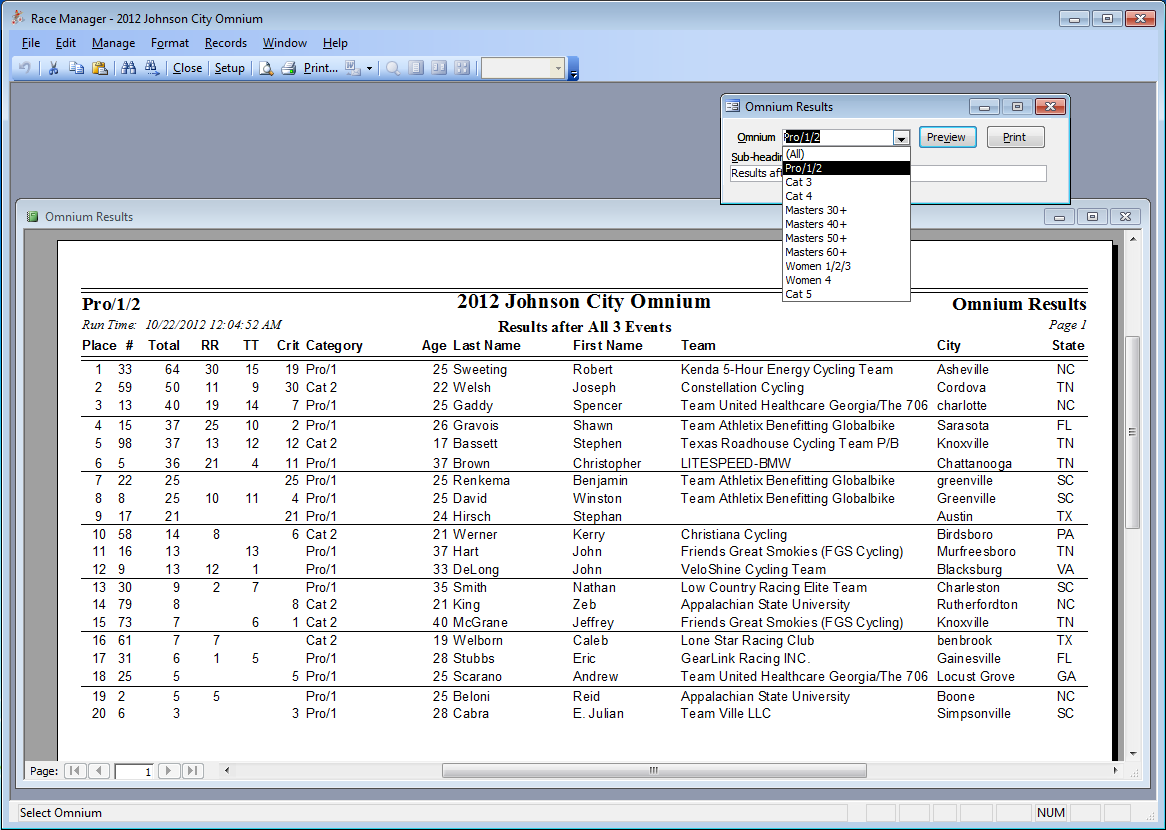The width and height of the screenshot is (1166, 830).
Task: Click the Cut scissors icon
Action: tap(53, 68)
